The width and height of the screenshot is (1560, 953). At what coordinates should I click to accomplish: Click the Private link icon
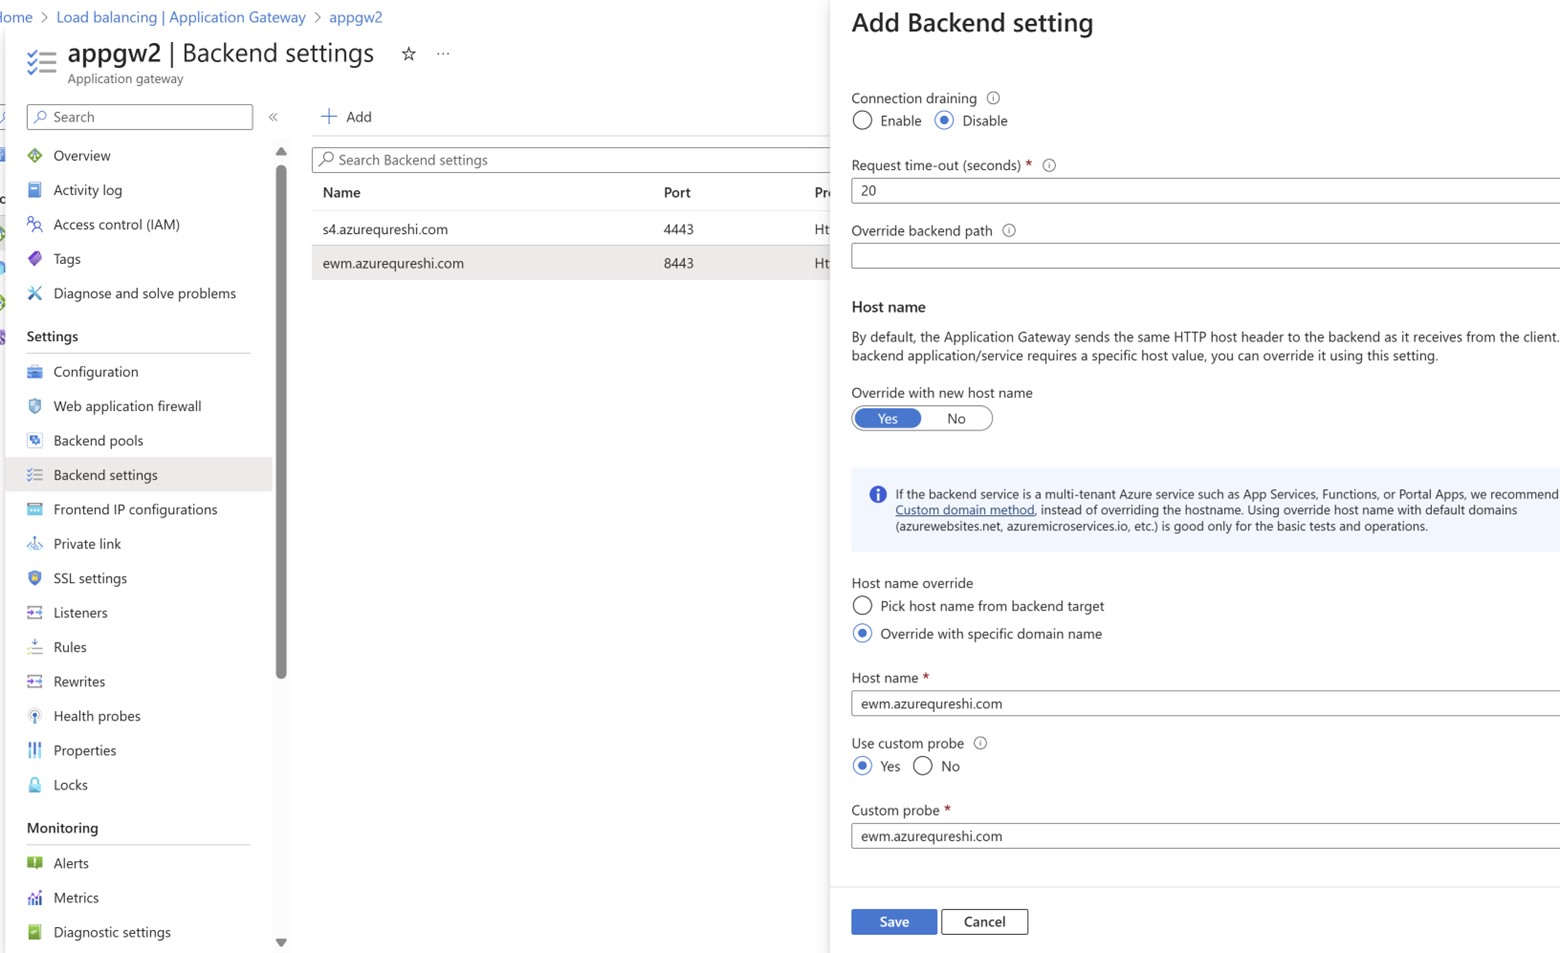35,544
